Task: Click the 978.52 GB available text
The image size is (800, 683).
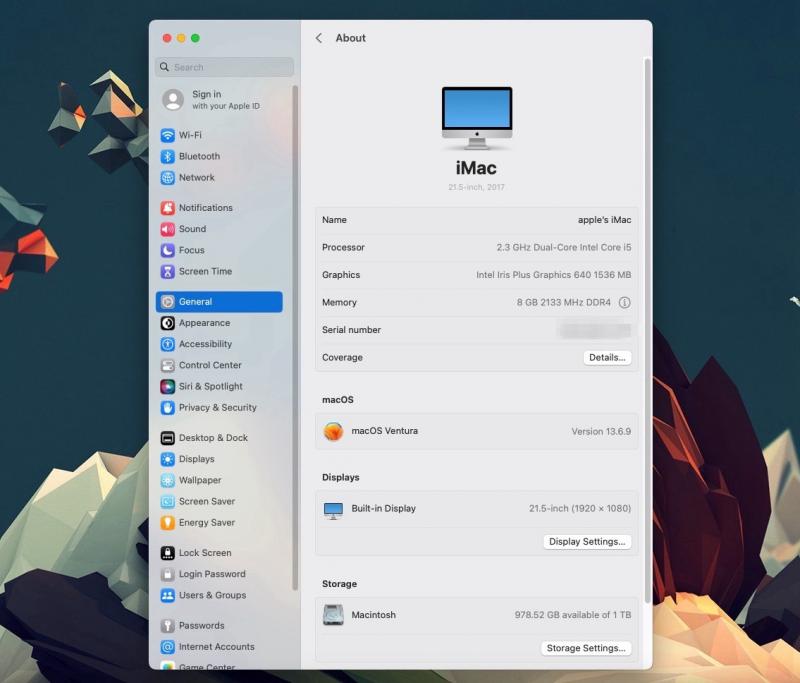Action: point(573,615)
